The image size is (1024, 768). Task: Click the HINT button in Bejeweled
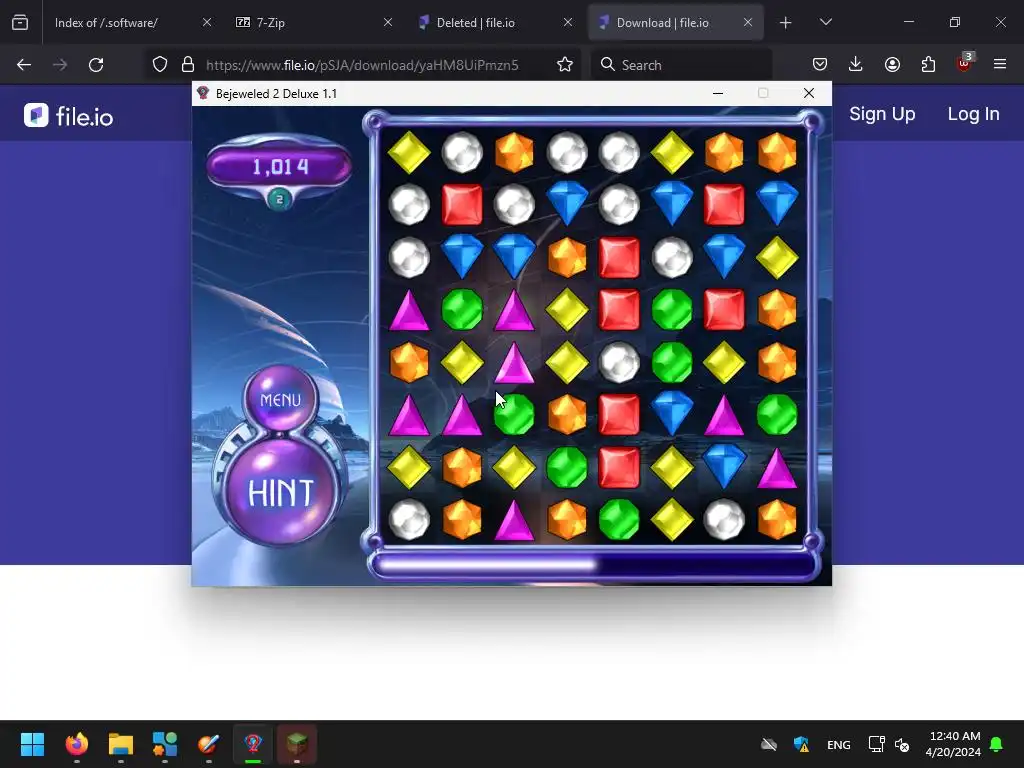tap(281, 492)
